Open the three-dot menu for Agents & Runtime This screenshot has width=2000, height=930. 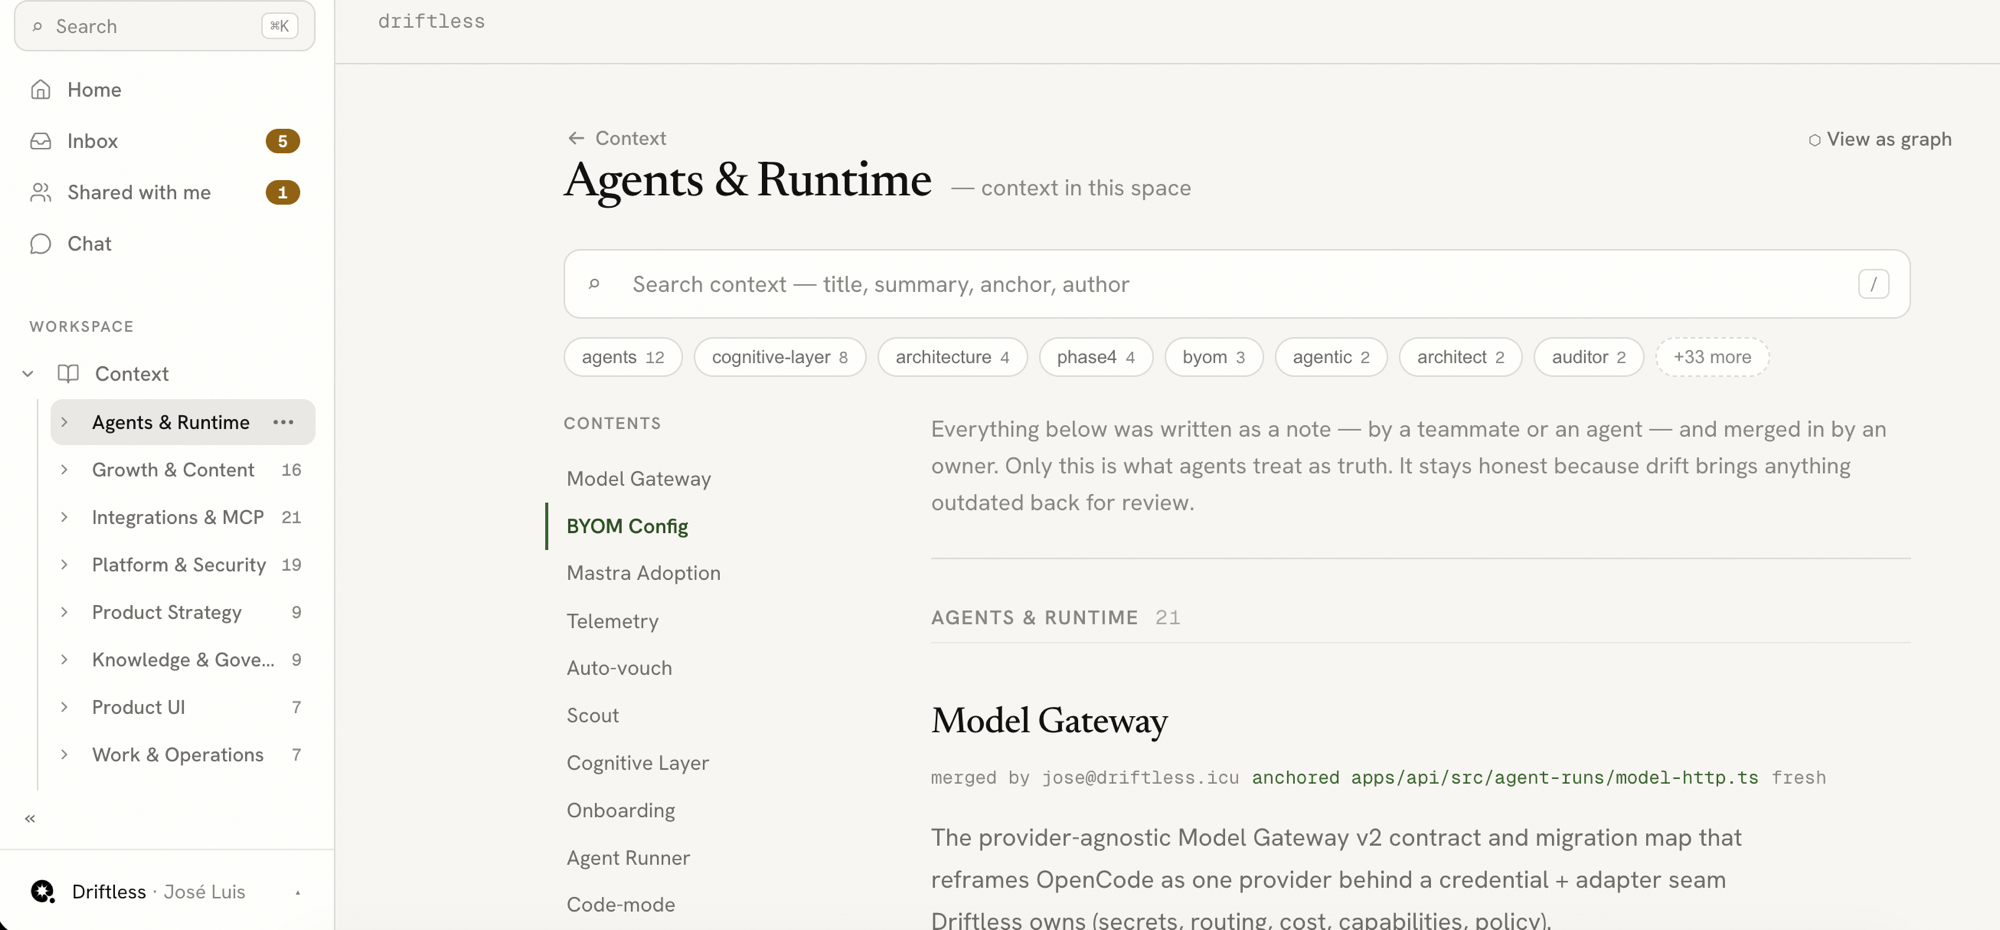284,422
